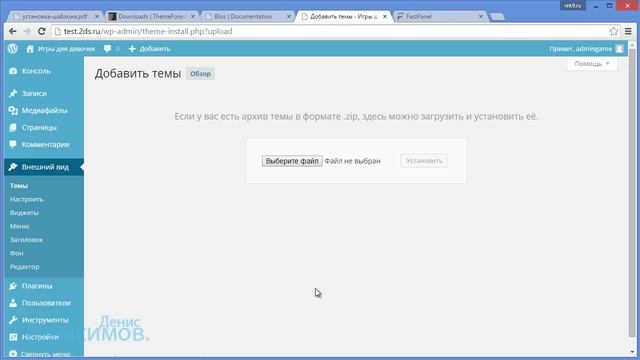Click the Файл не выбран text
This screenshot has height=360, width=640.
pyautogui.click(x=352, y=161)
